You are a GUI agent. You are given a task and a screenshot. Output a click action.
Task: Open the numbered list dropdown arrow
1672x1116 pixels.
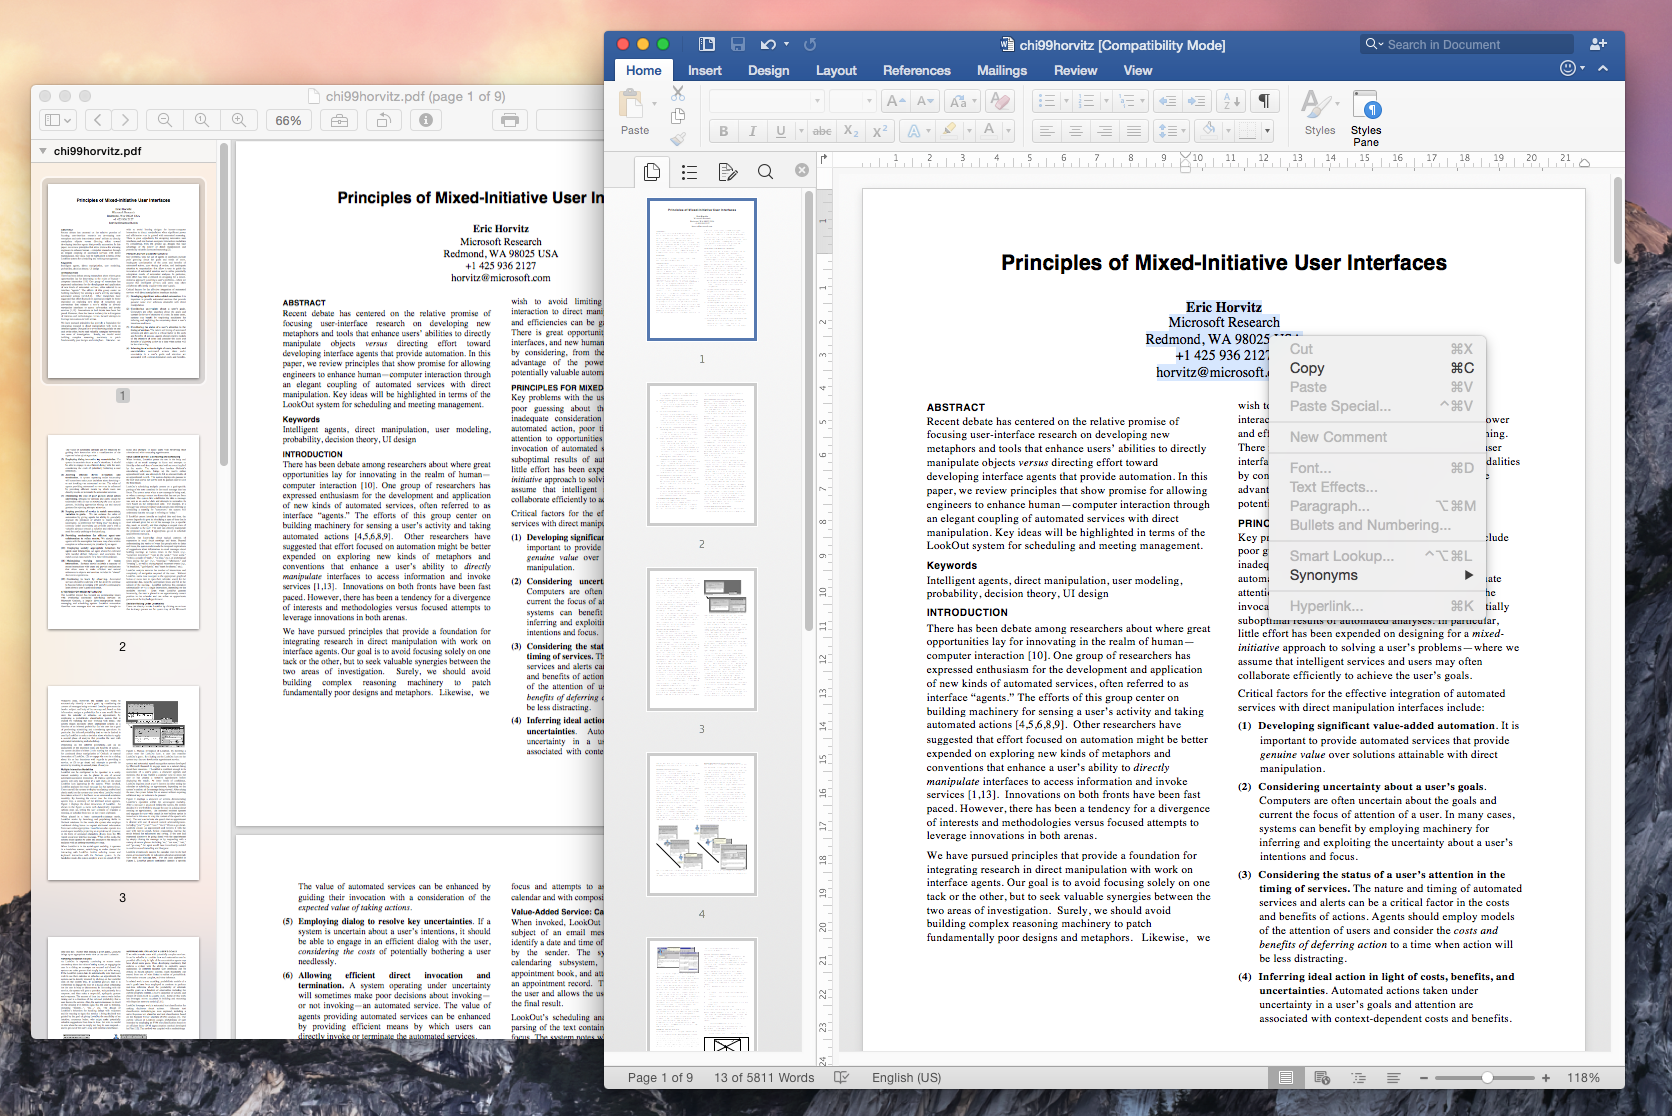coord(1106,101)
